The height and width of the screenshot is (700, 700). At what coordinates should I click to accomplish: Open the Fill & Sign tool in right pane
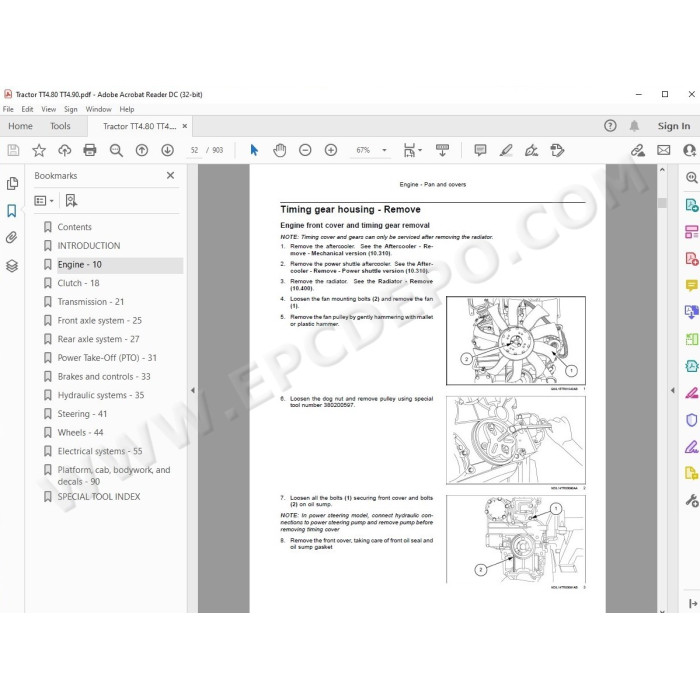pyautogui.click(x=692, y=446)
